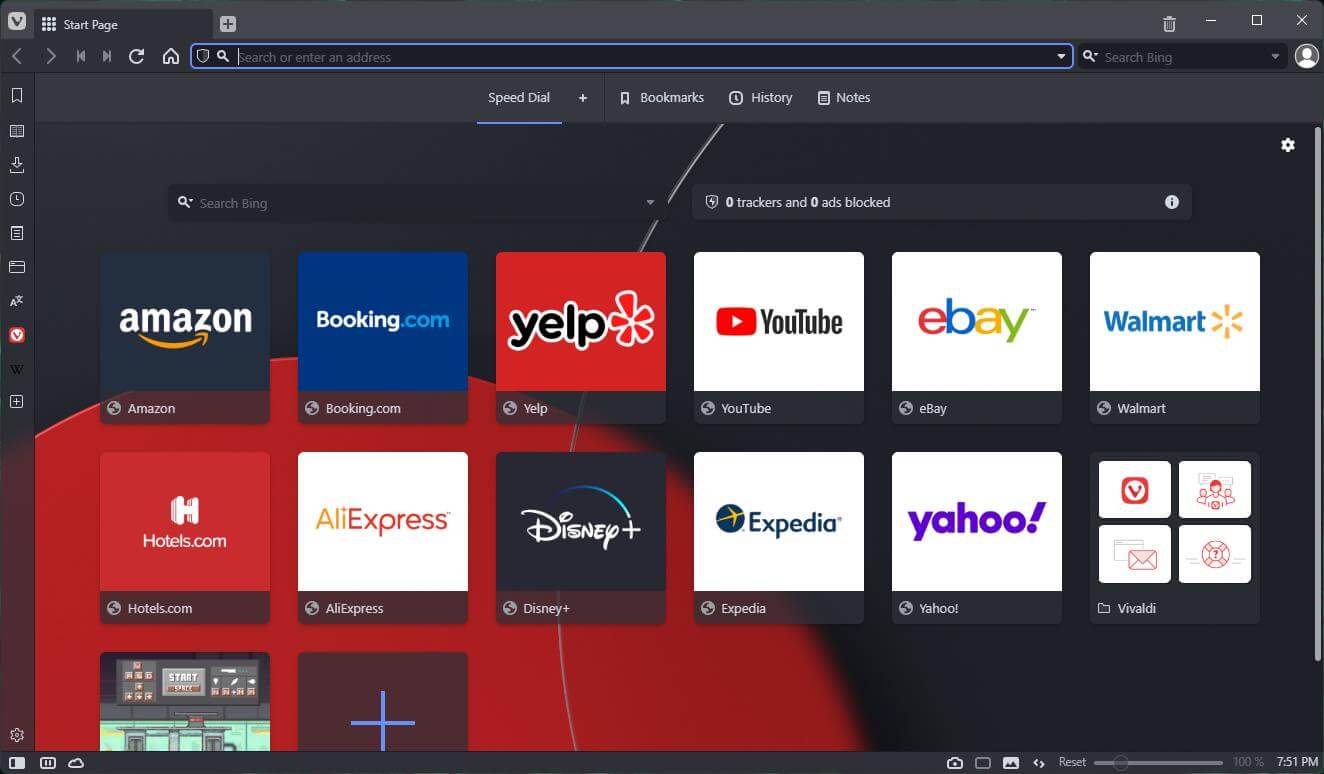Open sync cloud status icon
The image size is (1324, 774).
coord(76,763)
